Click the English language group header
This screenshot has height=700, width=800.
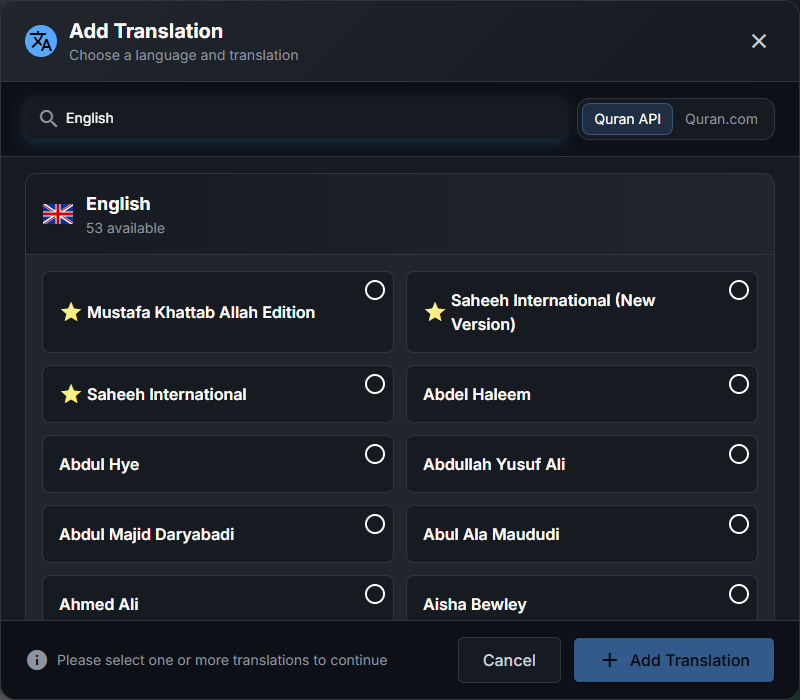click(x=400, y=214)
